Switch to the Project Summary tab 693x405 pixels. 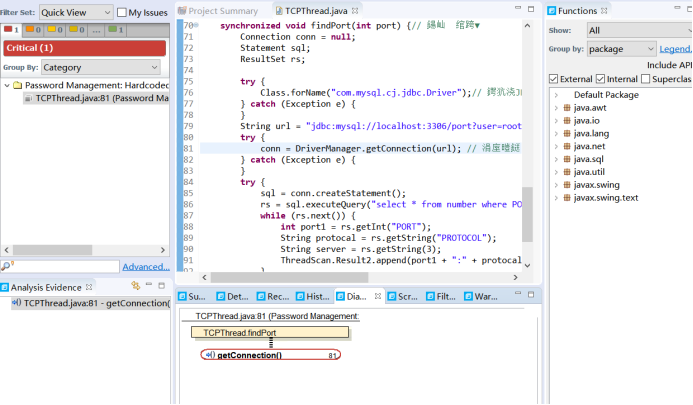click(x=218, y=11)
